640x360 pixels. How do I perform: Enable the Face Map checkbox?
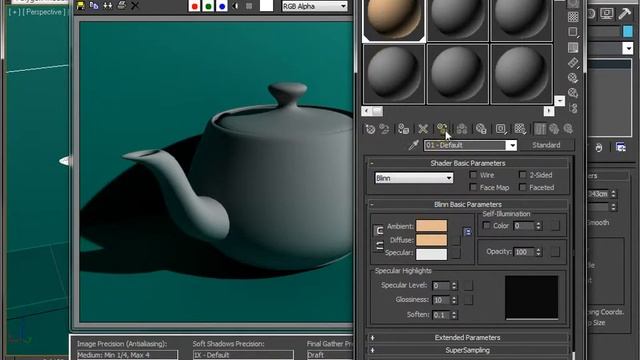click(473, 187)
